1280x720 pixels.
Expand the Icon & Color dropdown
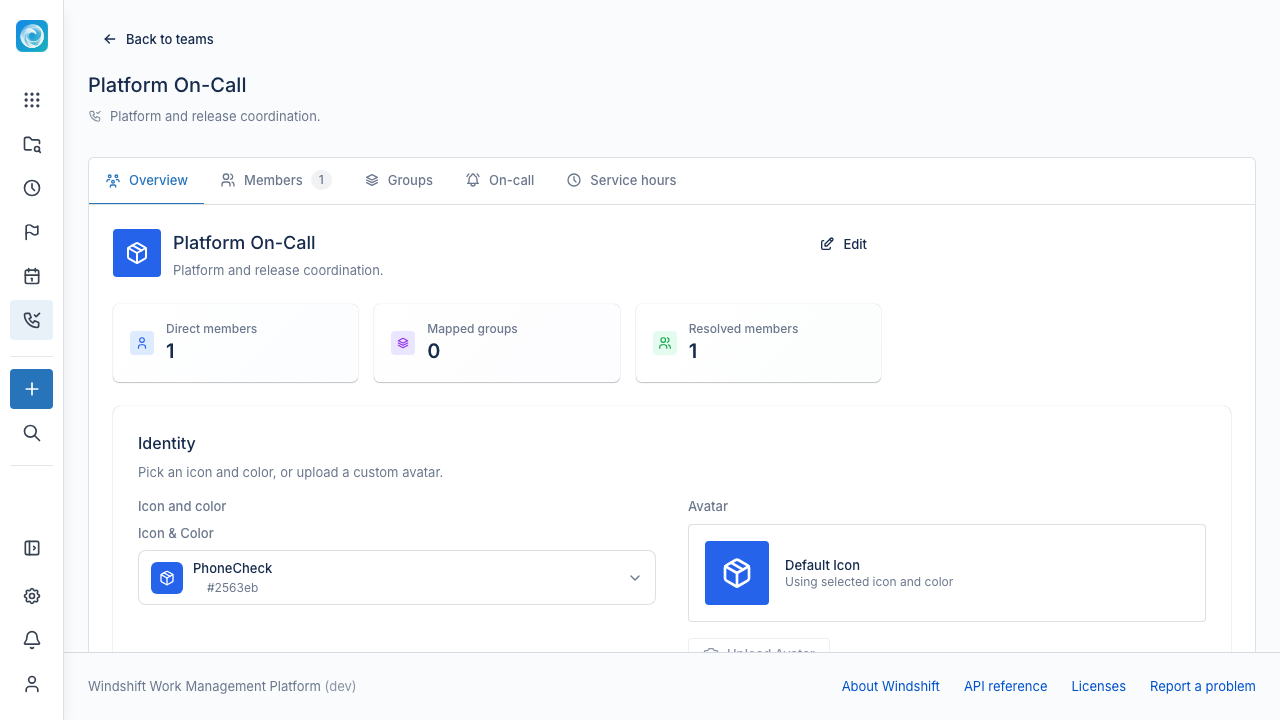tap(397, 577)
